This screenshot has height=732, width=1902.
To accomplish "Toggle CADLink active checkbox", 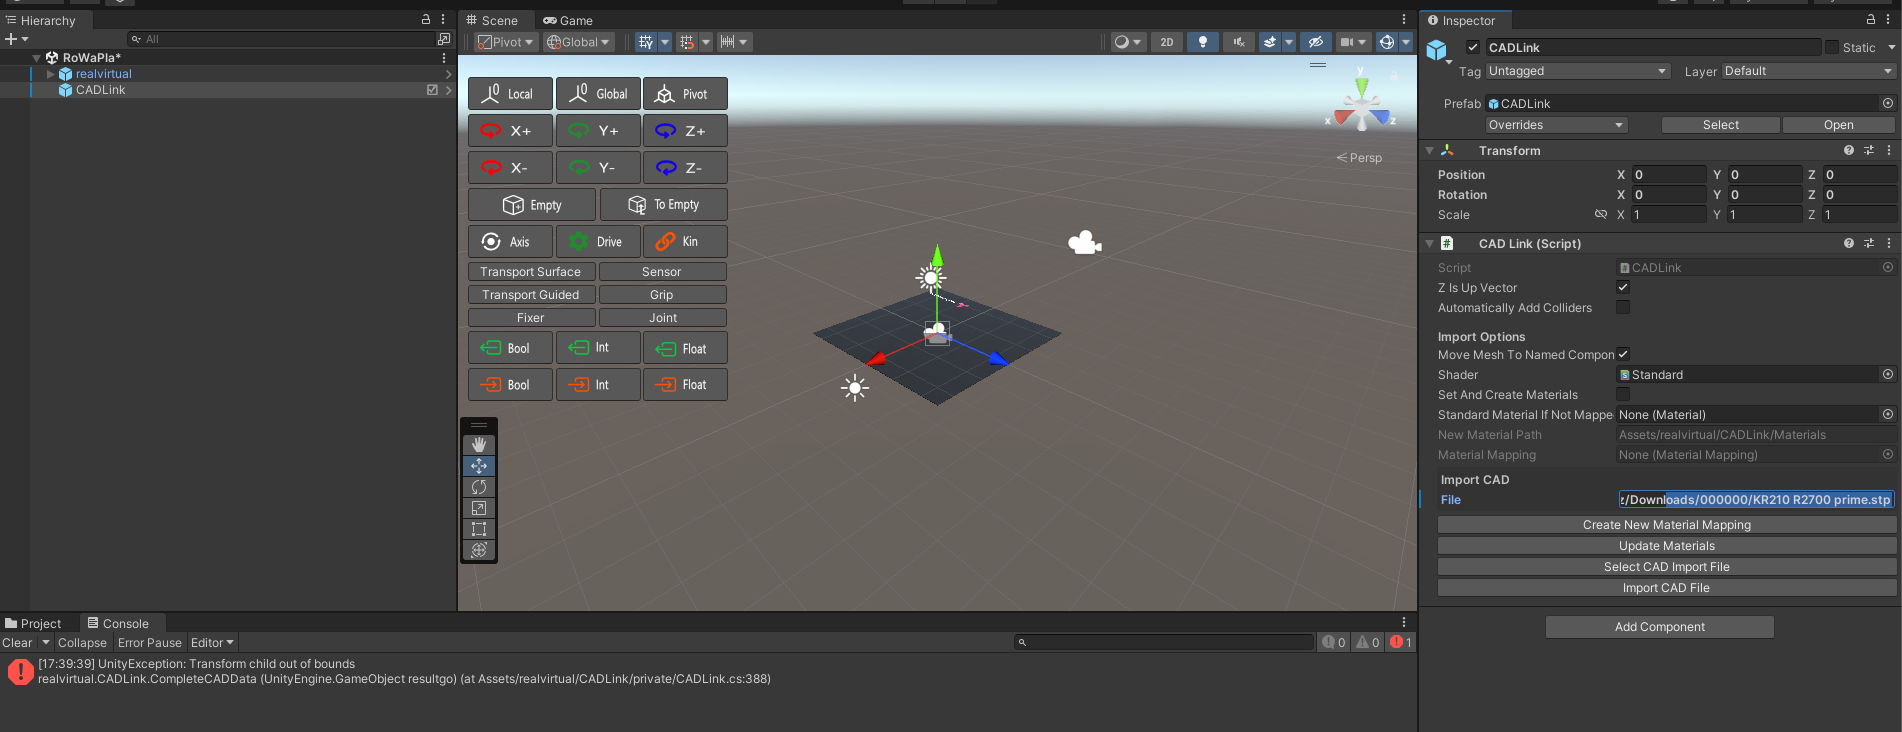I will 1473,47.
